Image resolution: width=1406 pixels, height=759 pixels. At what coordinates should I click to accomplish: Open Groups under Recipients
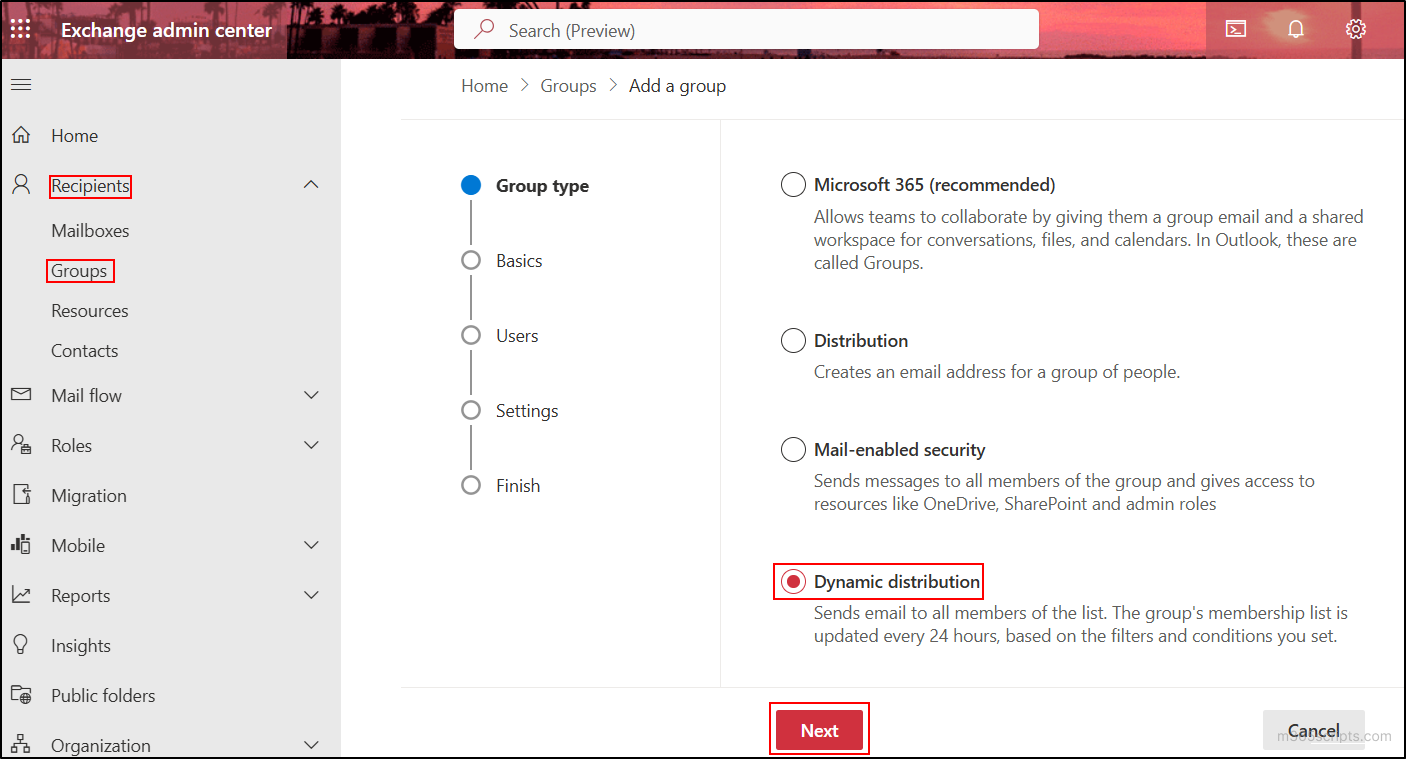click(x=79, y=271)
